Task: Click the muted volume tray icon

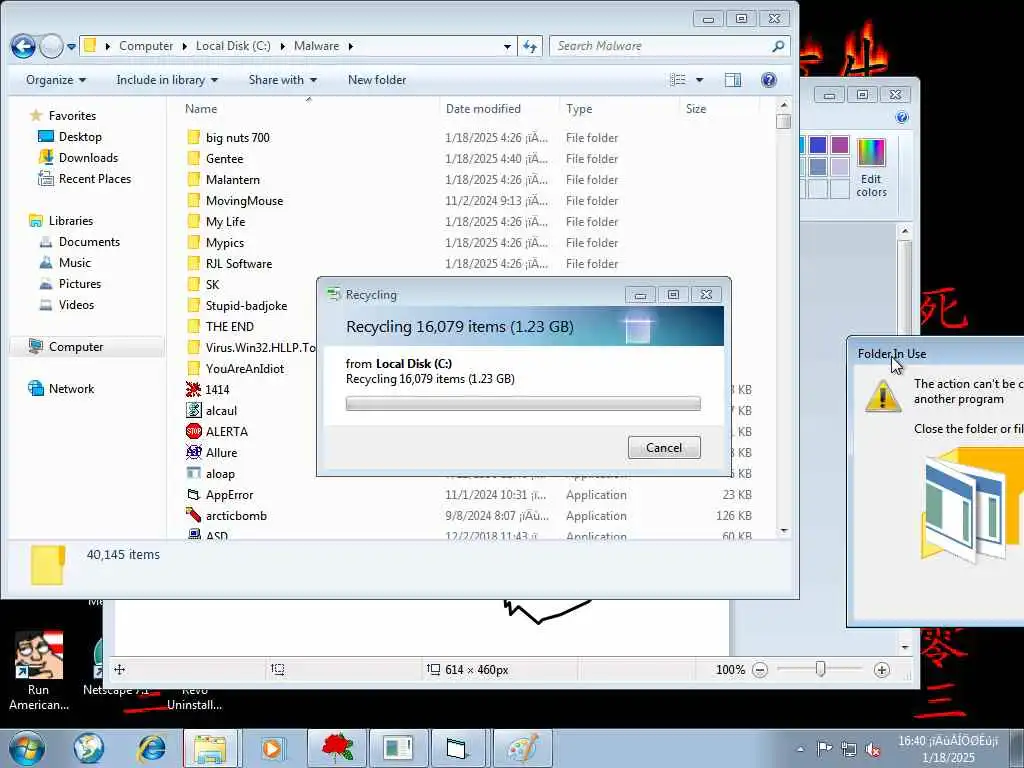Action: [x=872, y=749]
